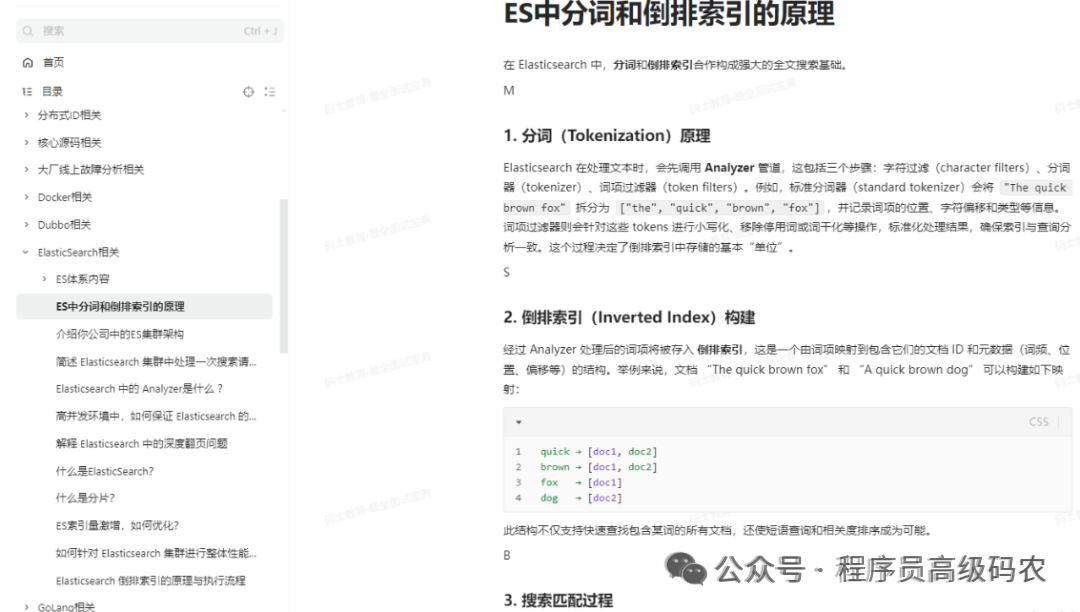Screen dimensions: 1080x612
Task: Open the article 什么是ElasticSearch?
Action: [x=106, y=471]
